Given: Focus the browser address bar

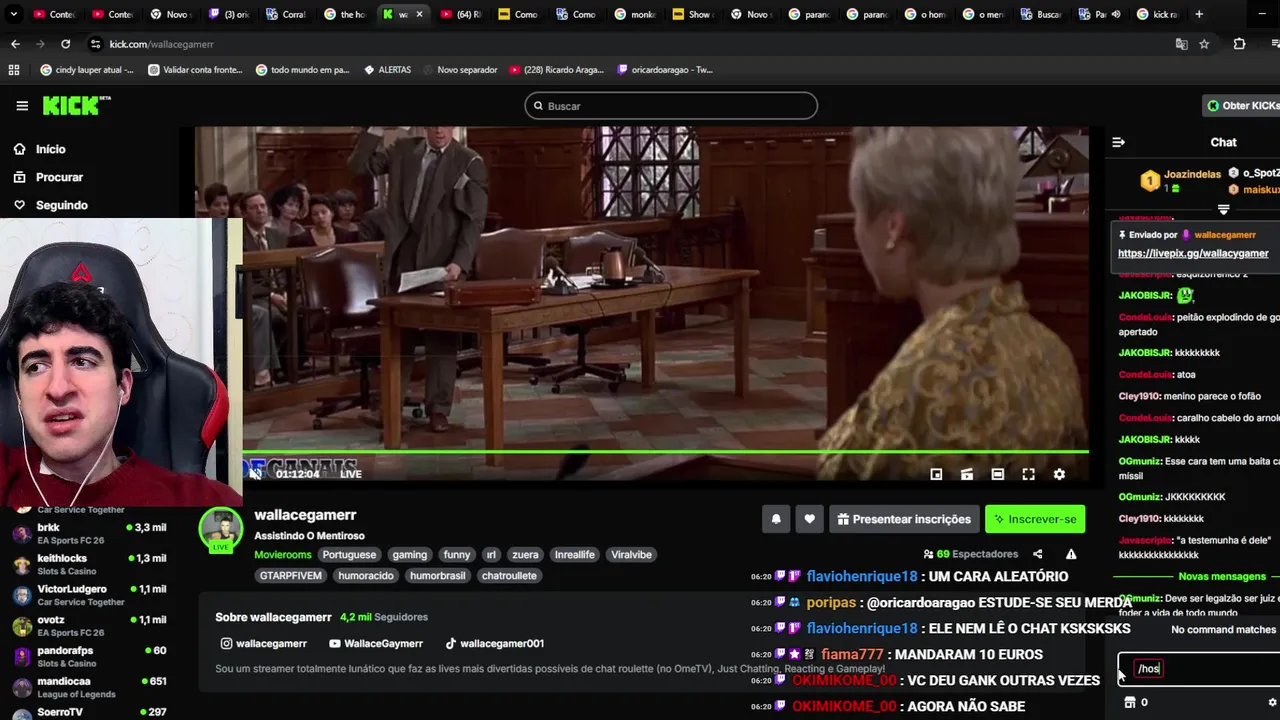Looking at the screenshot, I should coord(630,44).
